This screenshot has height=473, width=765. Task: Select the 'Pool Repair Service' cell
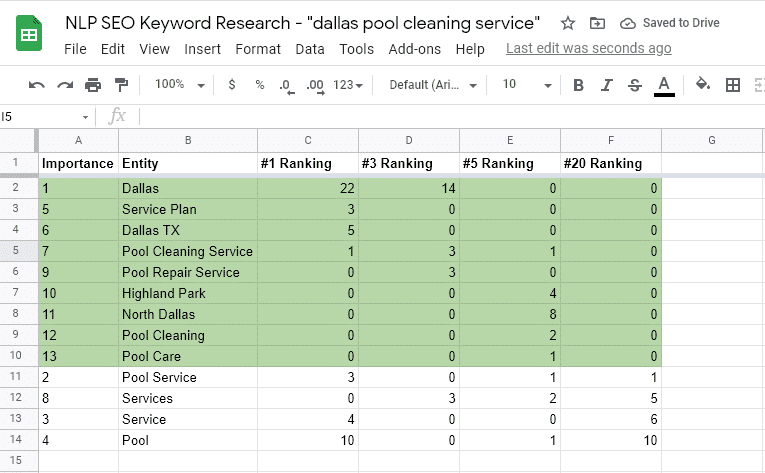point(188,272)
